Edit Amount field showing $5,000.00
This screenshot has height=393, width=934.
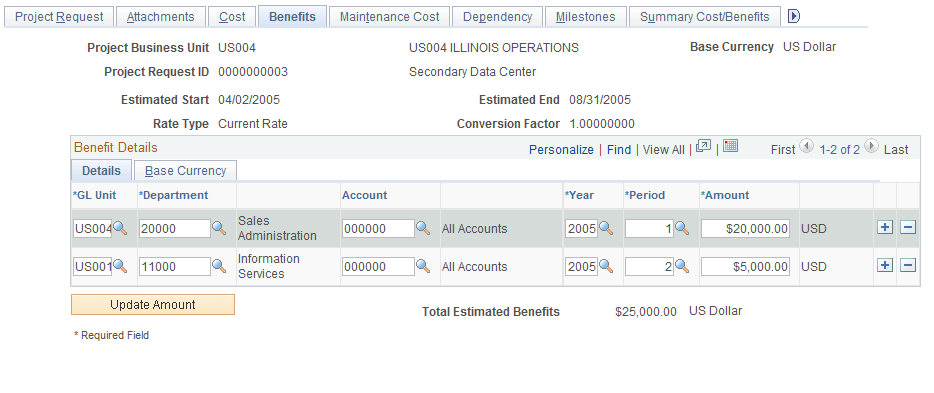tap(745, 267)
